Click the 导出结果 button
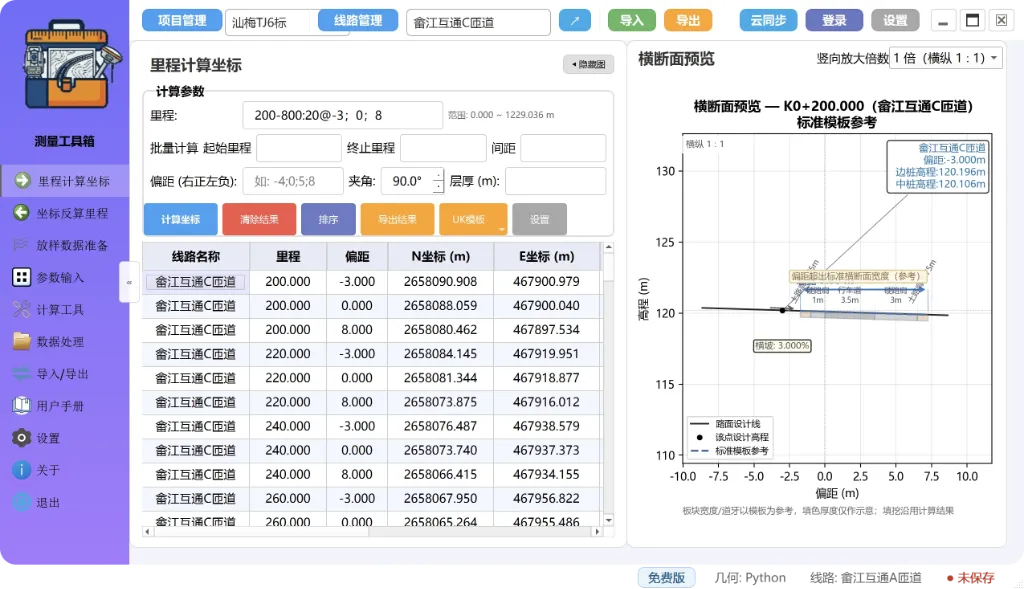1024x589 pixels. (x=397, y=219)
